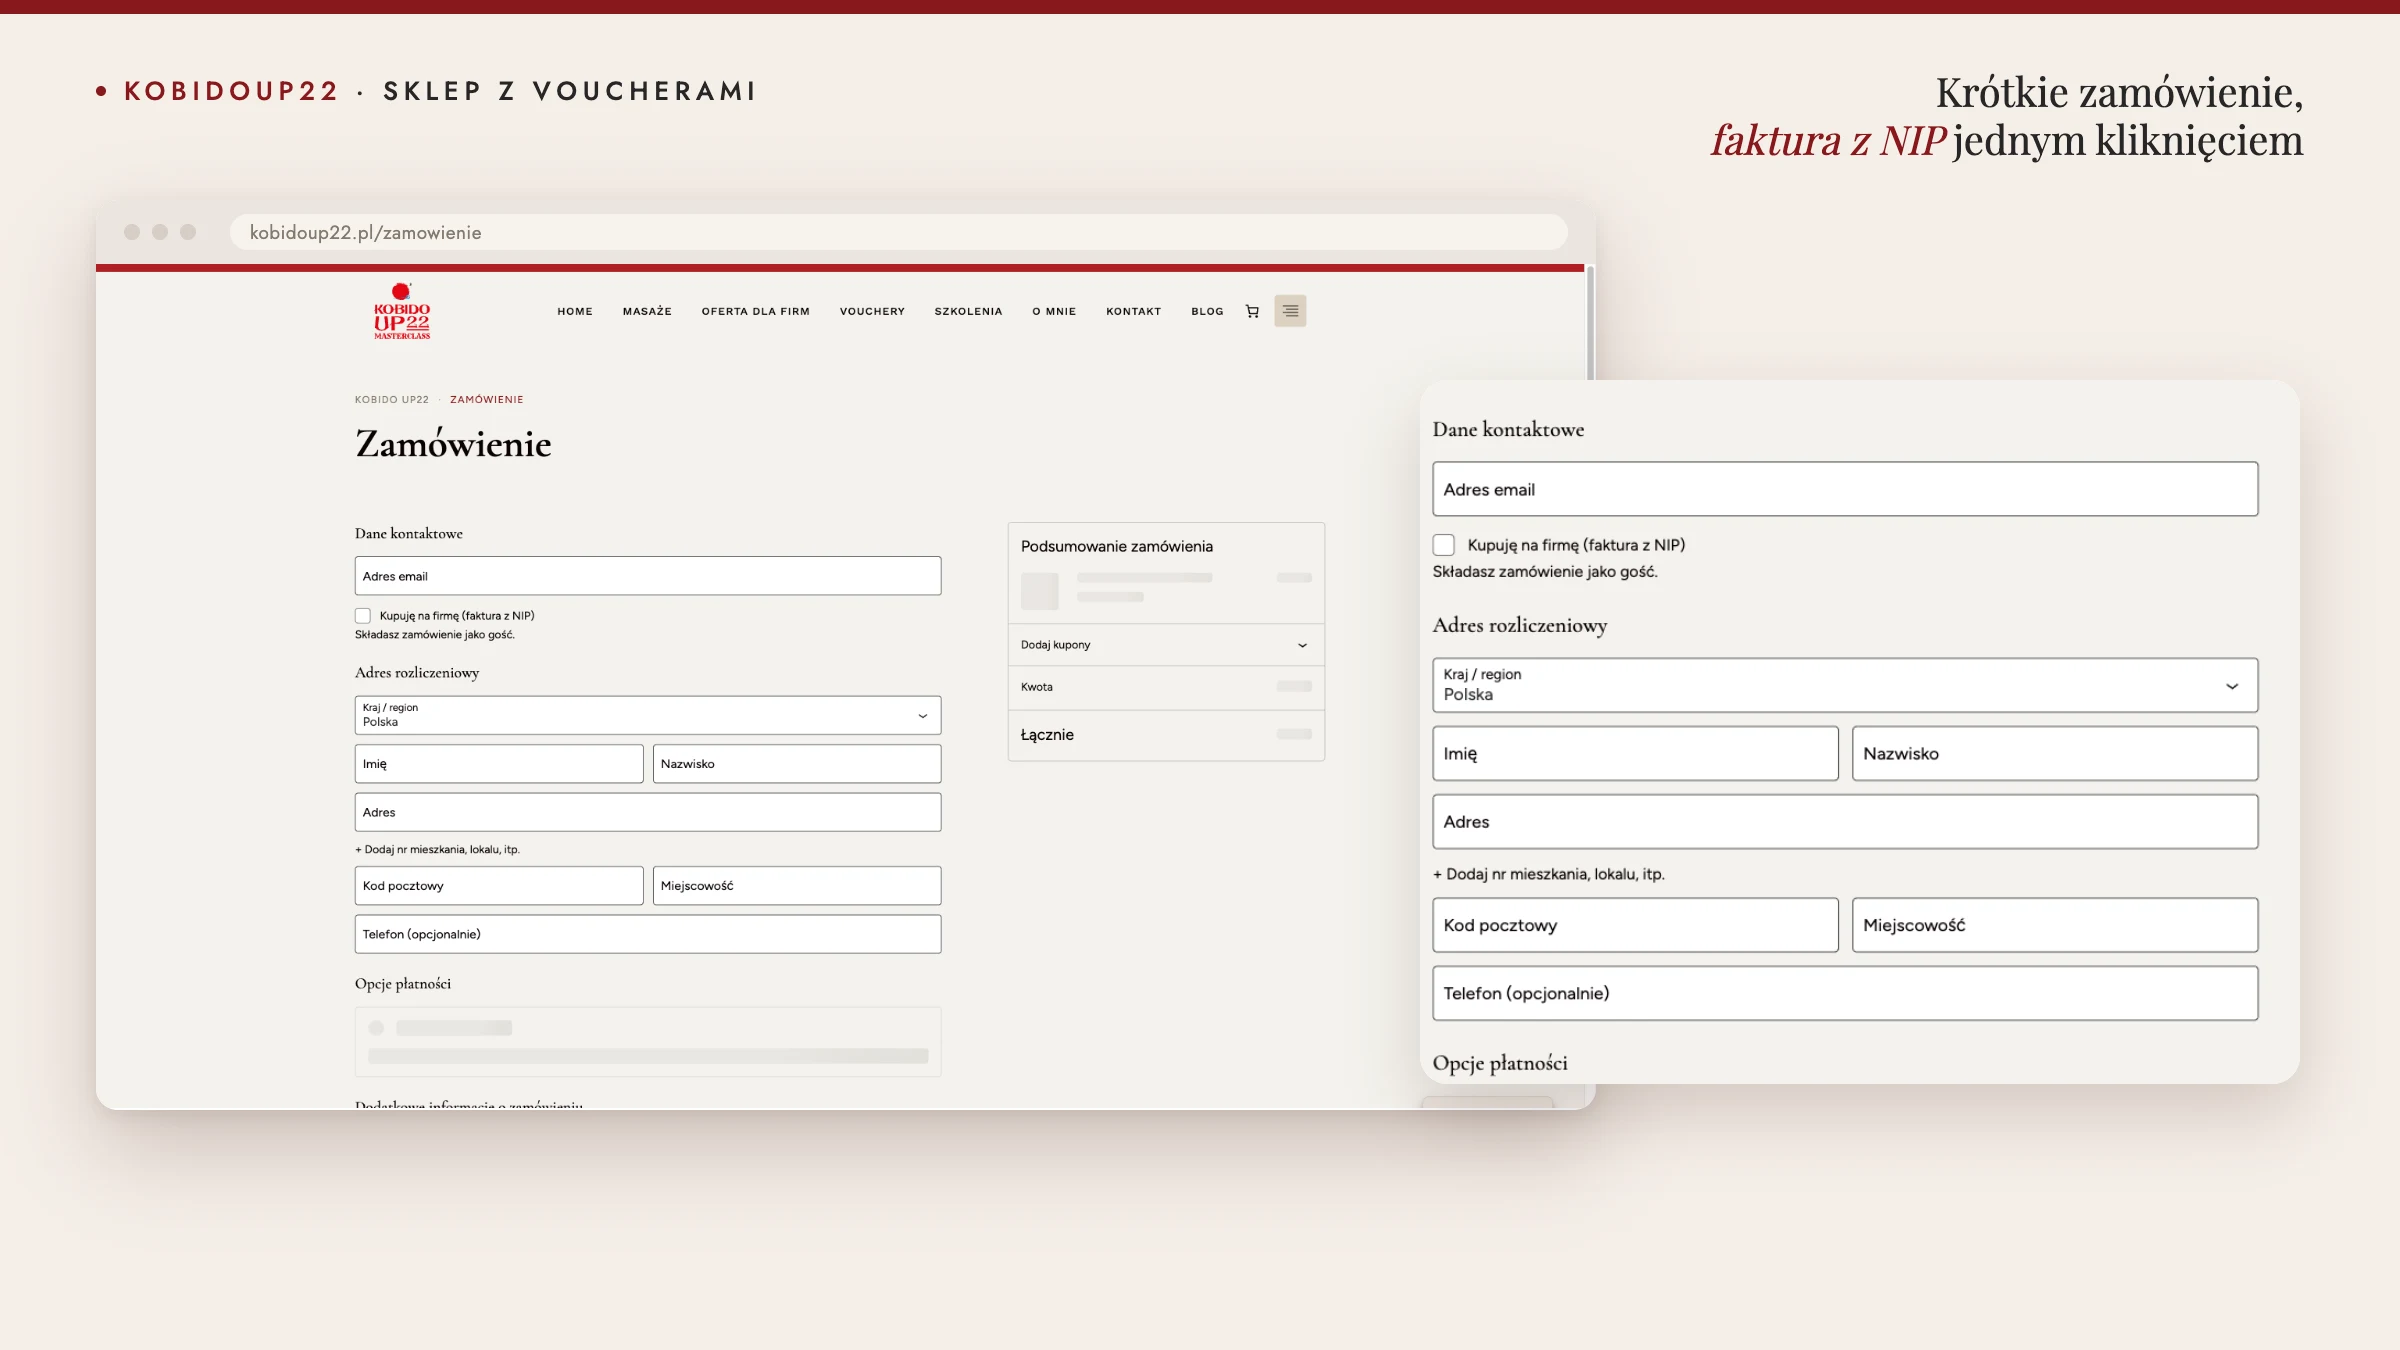Click the Nazwisko field in the browser form
The image size is (2400, 1350).
tap(797, 764)
